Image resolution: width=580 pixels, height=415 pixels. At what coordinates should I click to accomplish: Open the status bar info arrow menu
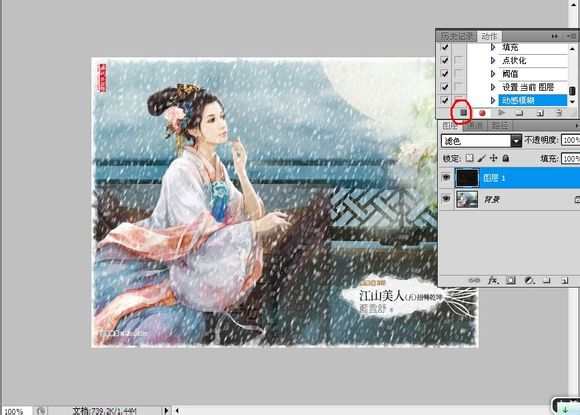pyautogui.click(x=166, y=410)
